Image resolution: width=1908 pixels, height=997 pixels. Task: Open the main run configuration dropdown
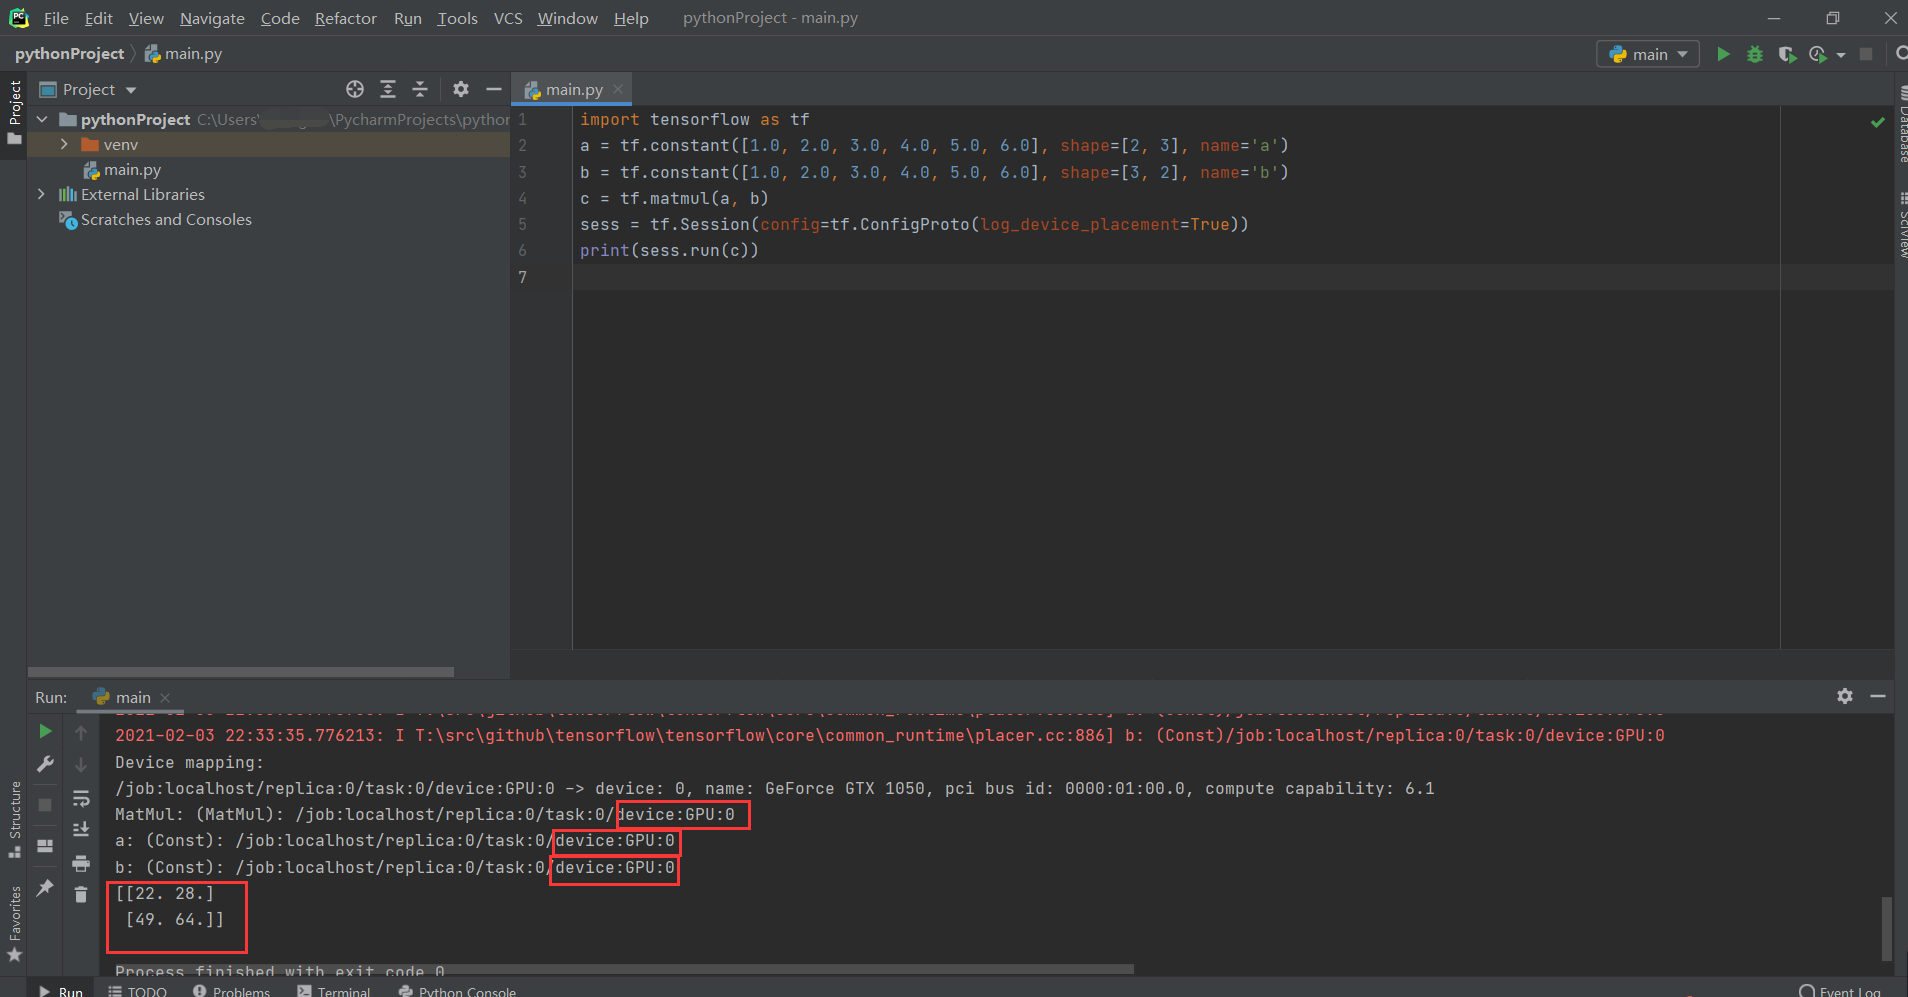[x=1648, y=54]
